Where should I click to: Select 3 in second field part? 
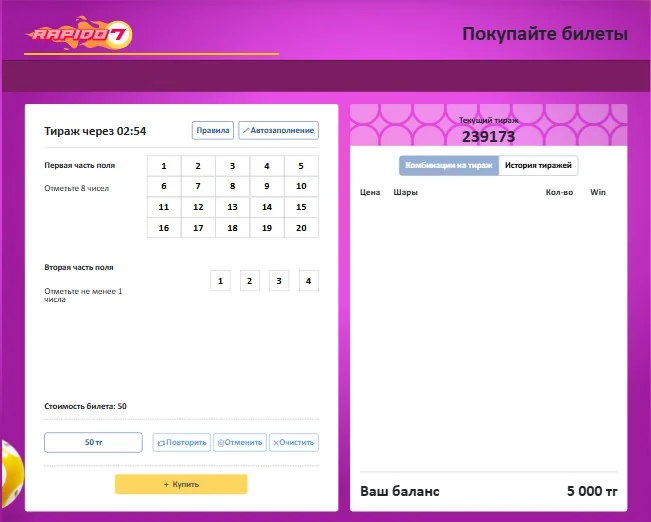(279, 281)
